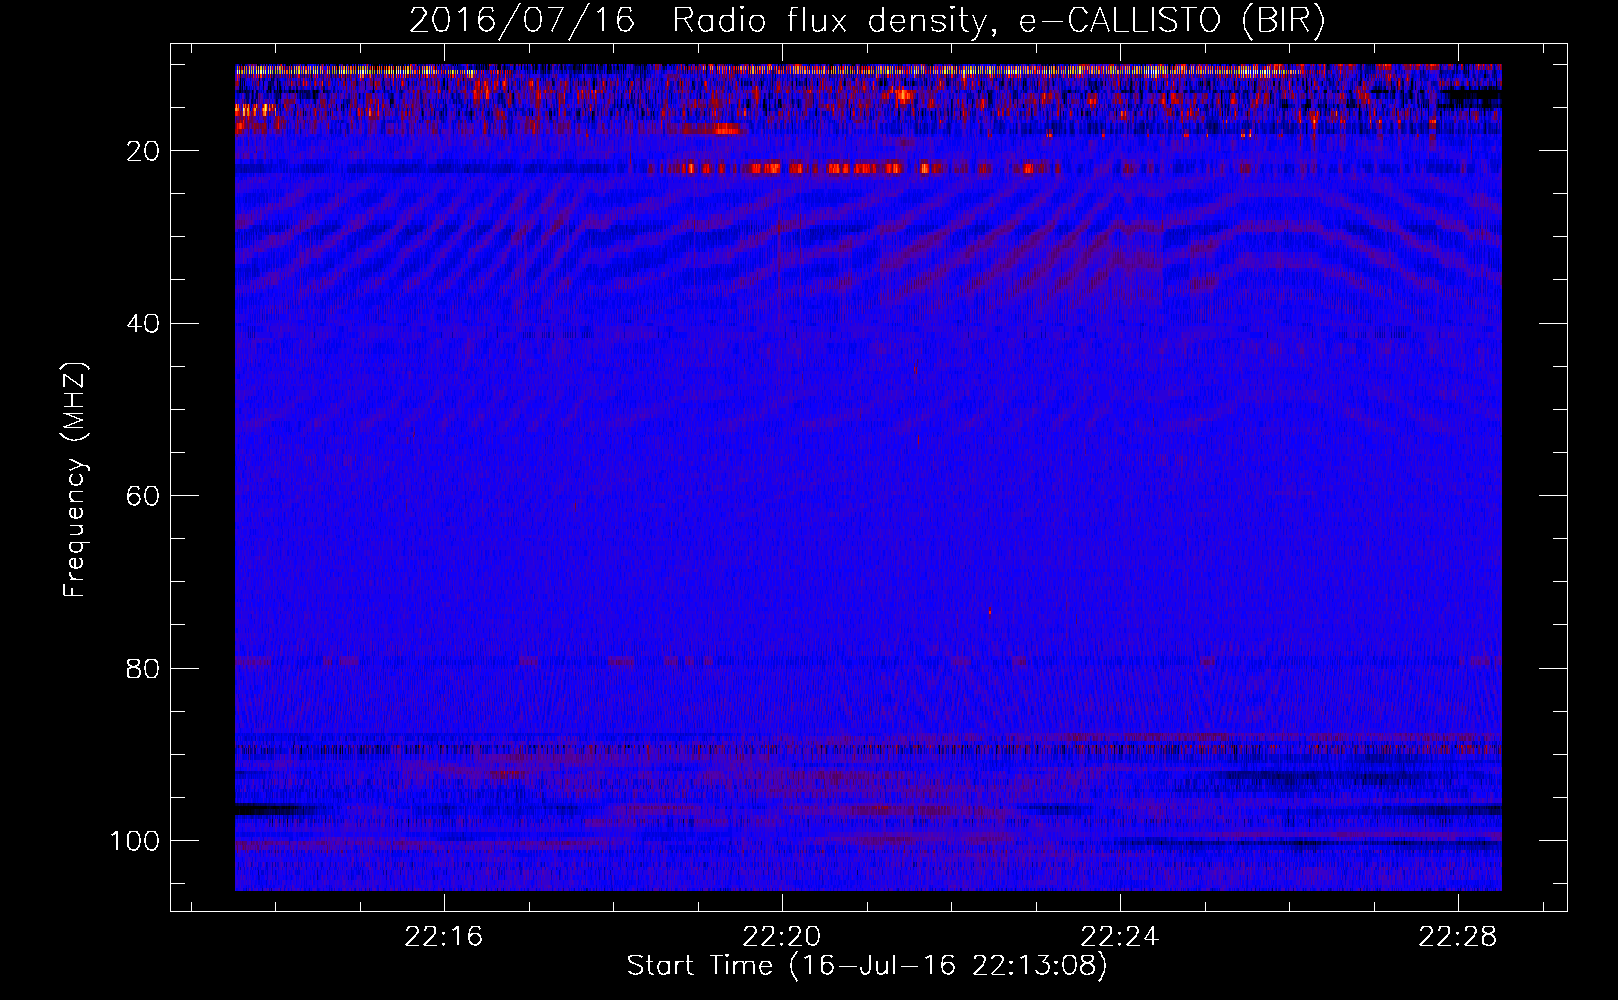Click the 'Start Time (16-Jul-16 22:13:08)' label

[867, 965]
